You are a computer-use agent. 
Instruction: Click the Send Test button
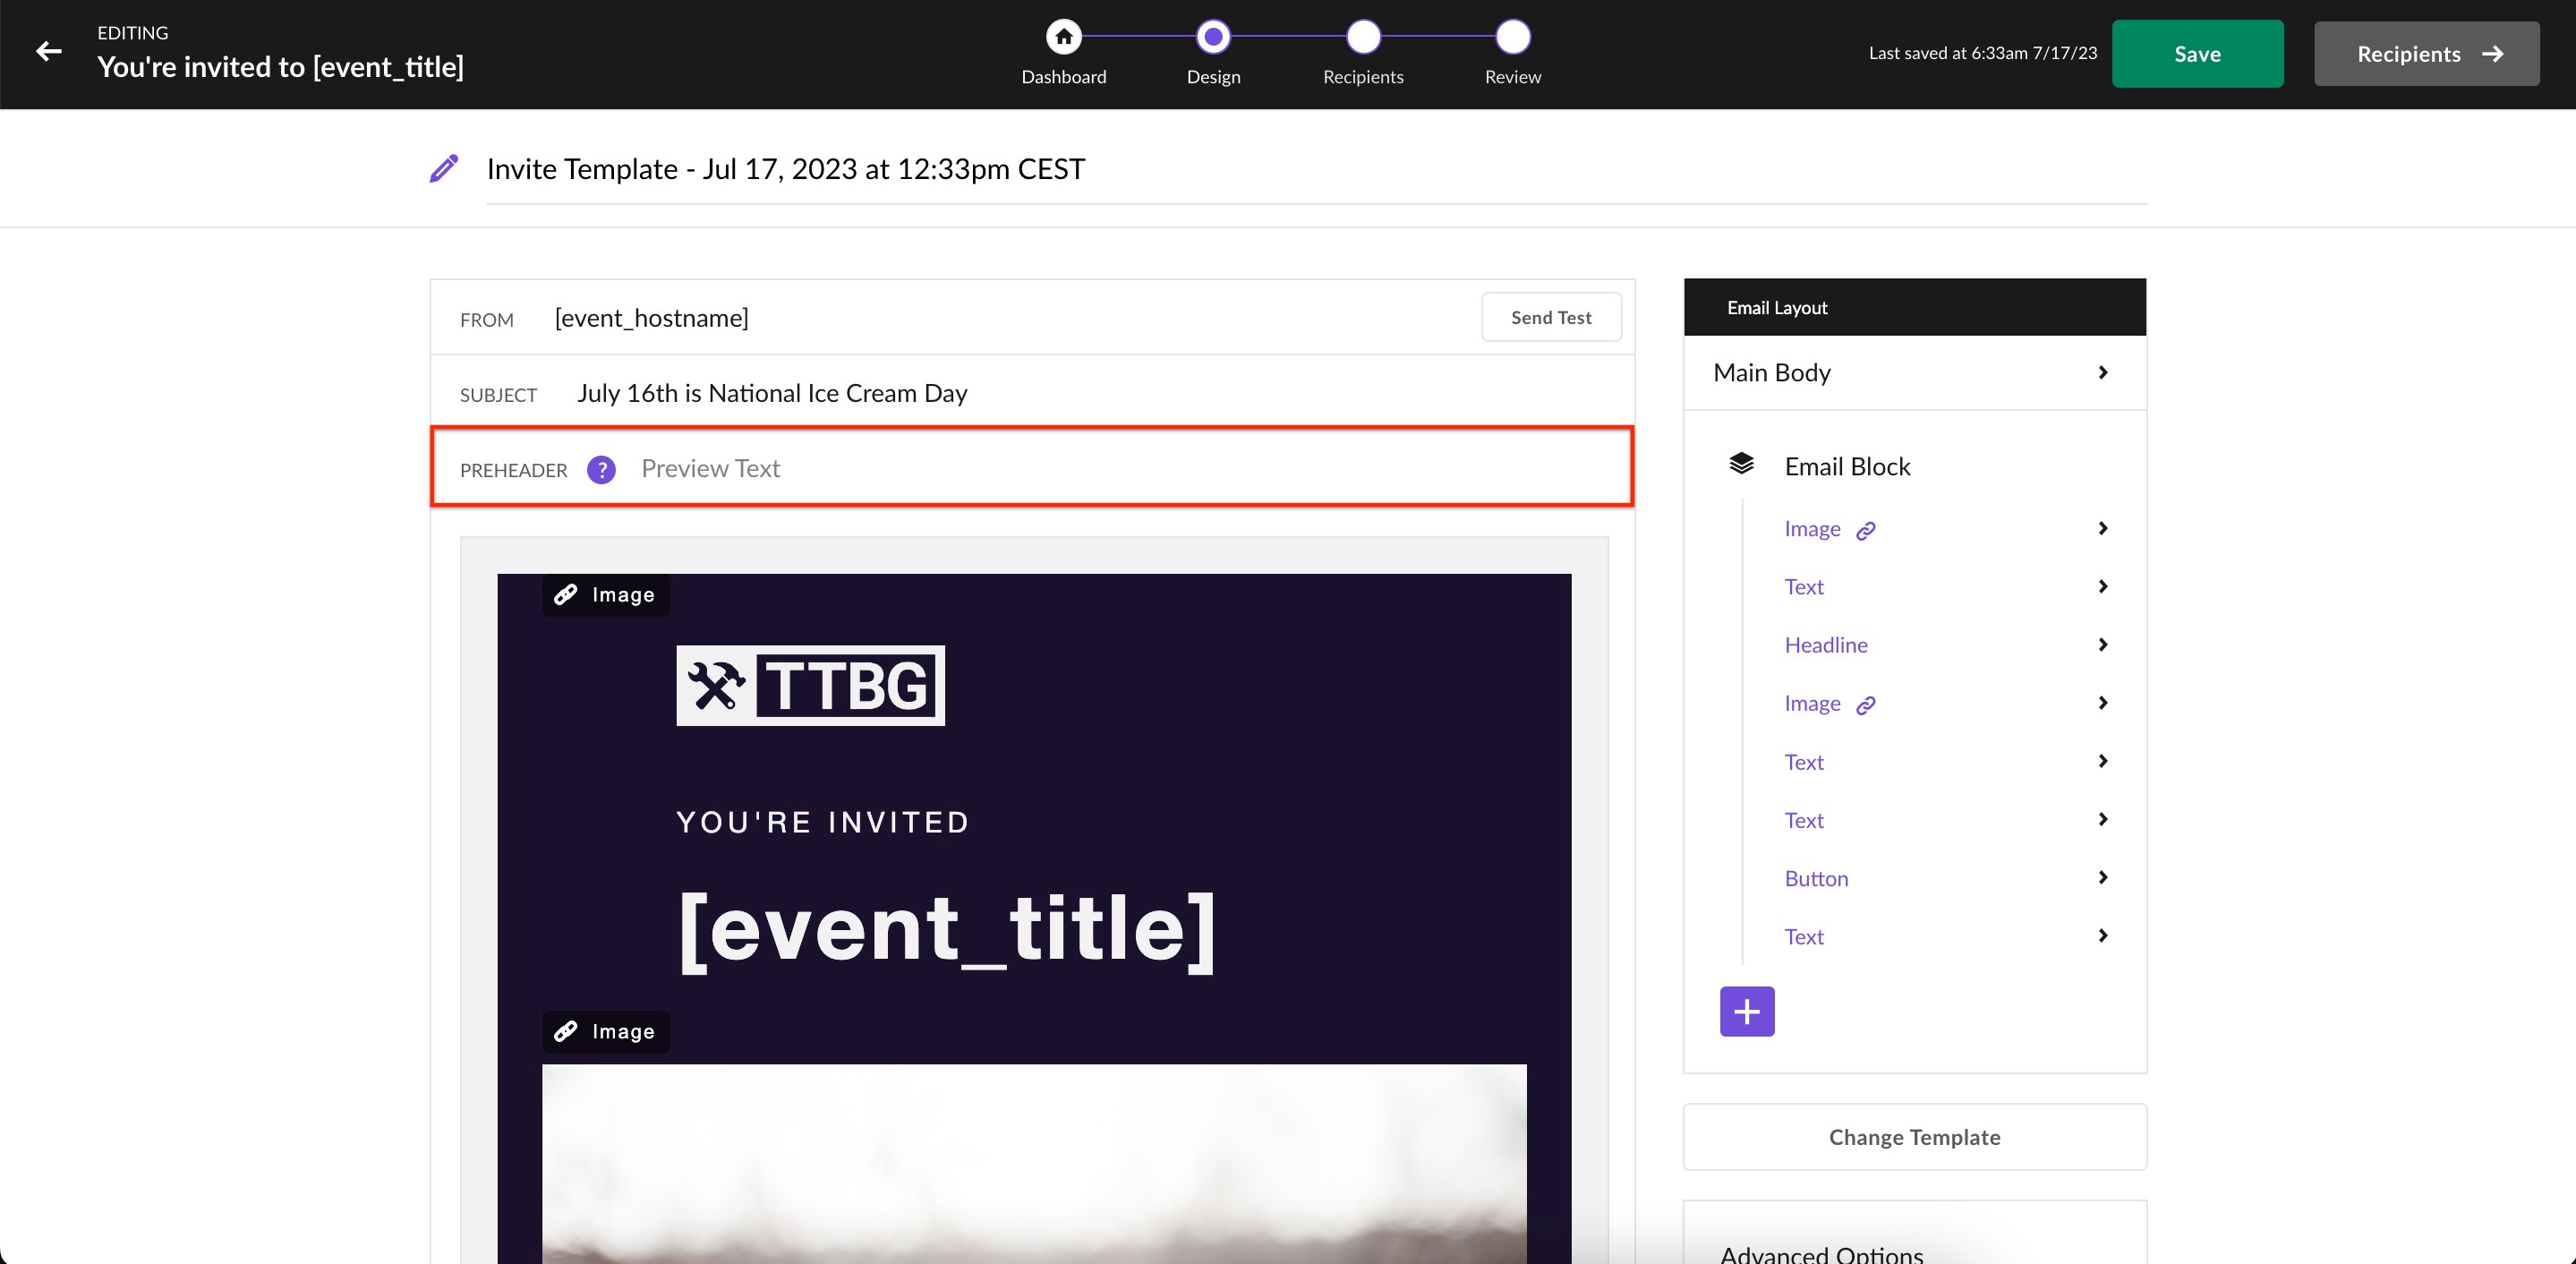1550,317
